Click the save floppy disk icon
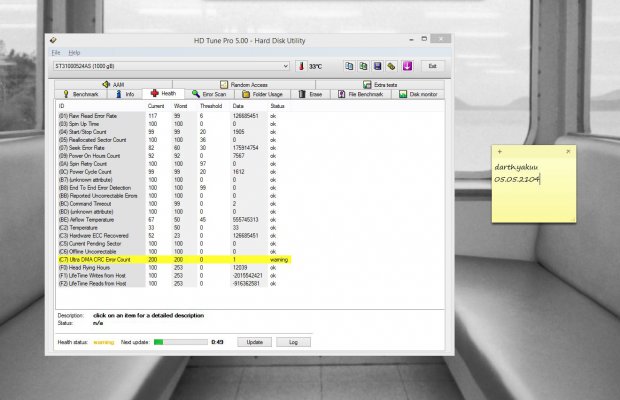The width and height of the screenshot is (620, 400). pos(378,66)
